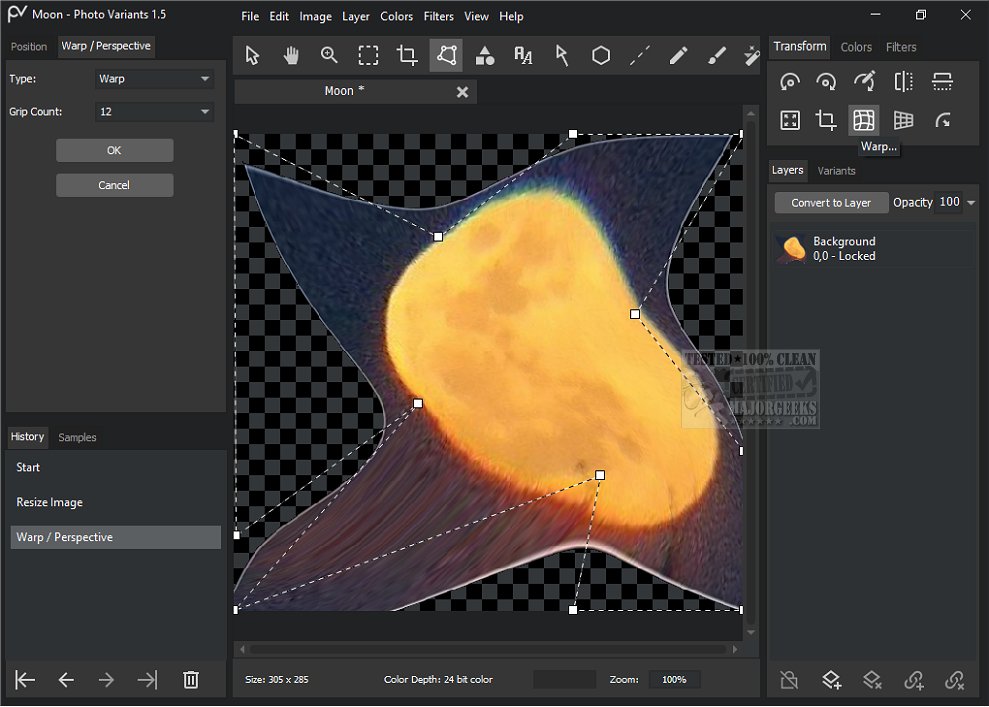Open the Type dropdown set to Warp
Screen dimensions: 989x707
click(x=154, y=79)
